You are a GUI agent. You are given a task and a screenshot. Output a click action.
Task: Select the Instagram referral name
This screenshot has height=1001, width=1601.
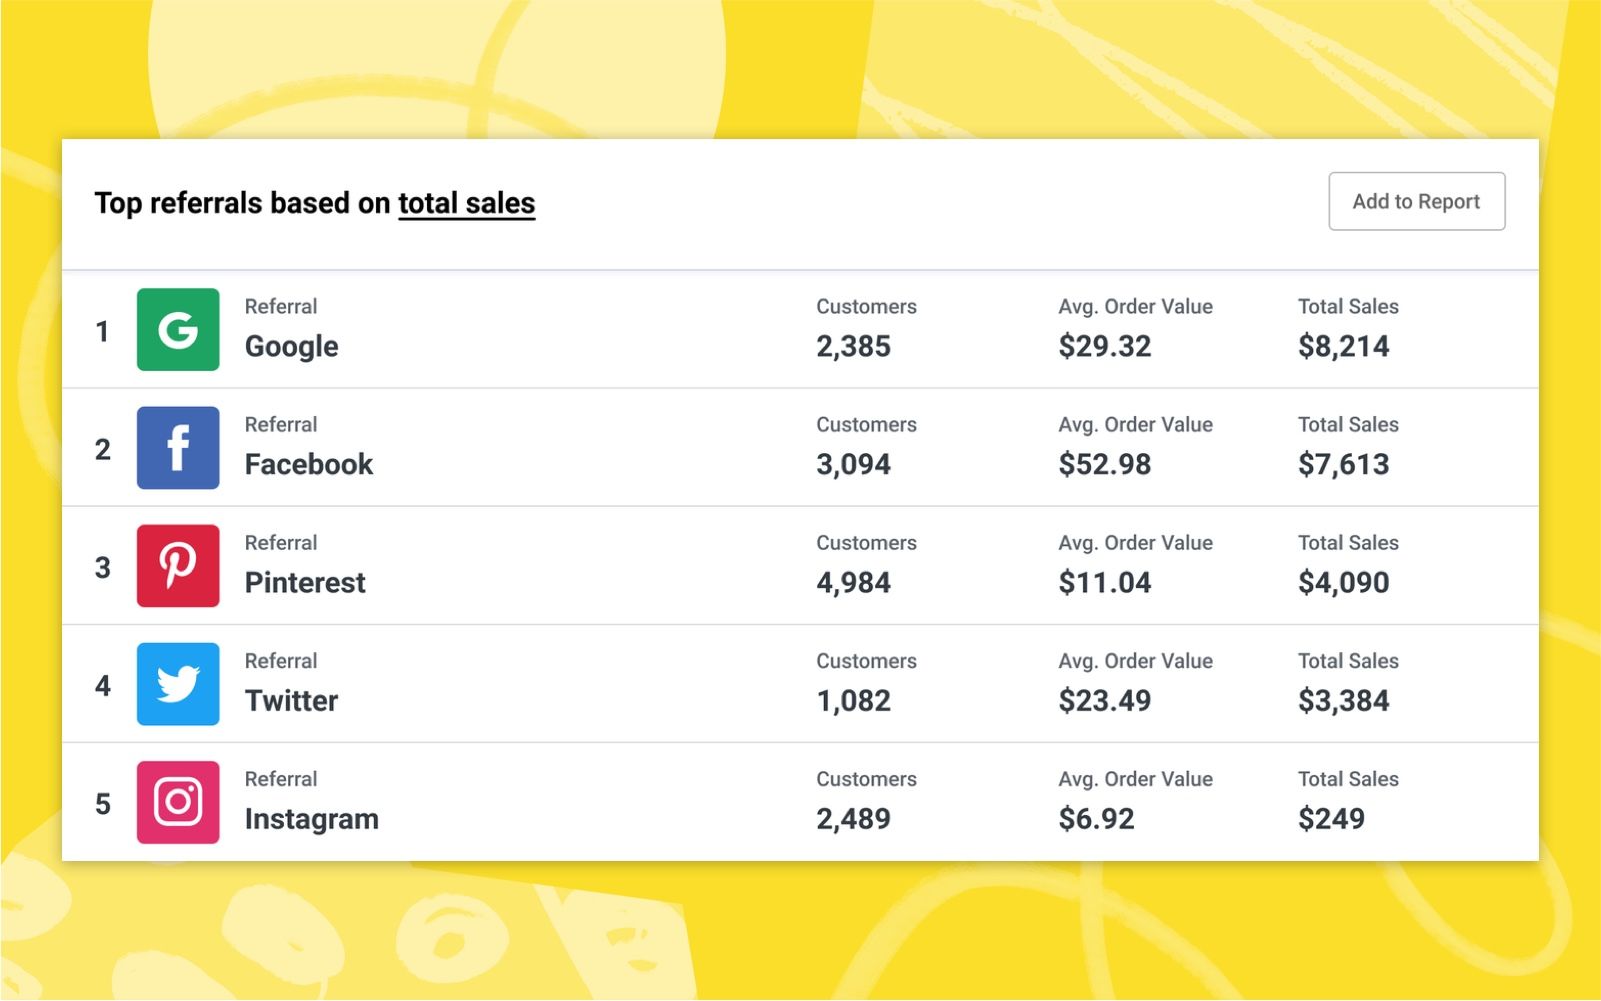click(311, 819)
